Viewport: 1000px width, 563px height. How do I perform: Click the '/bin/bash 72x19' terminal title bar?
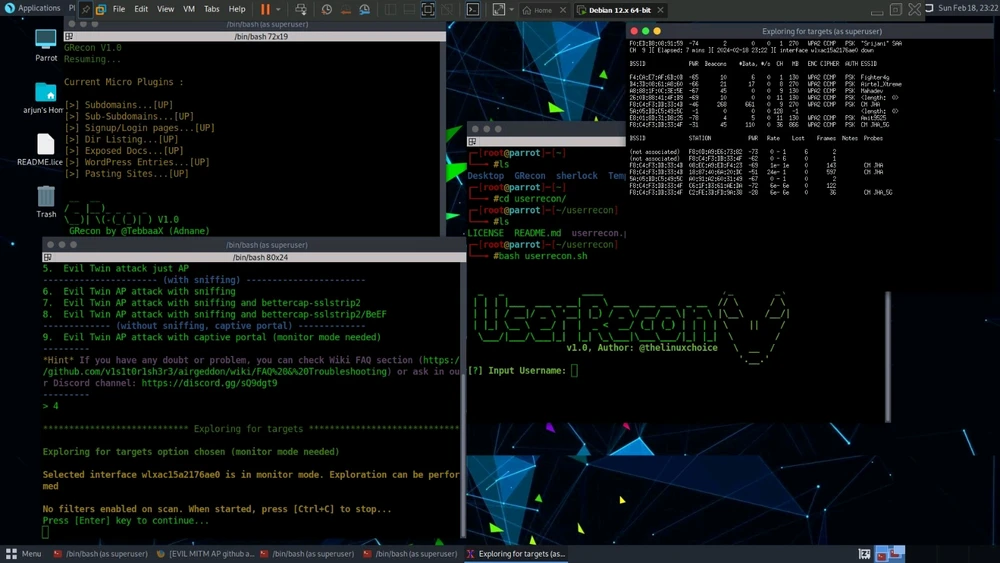[255, 36]
